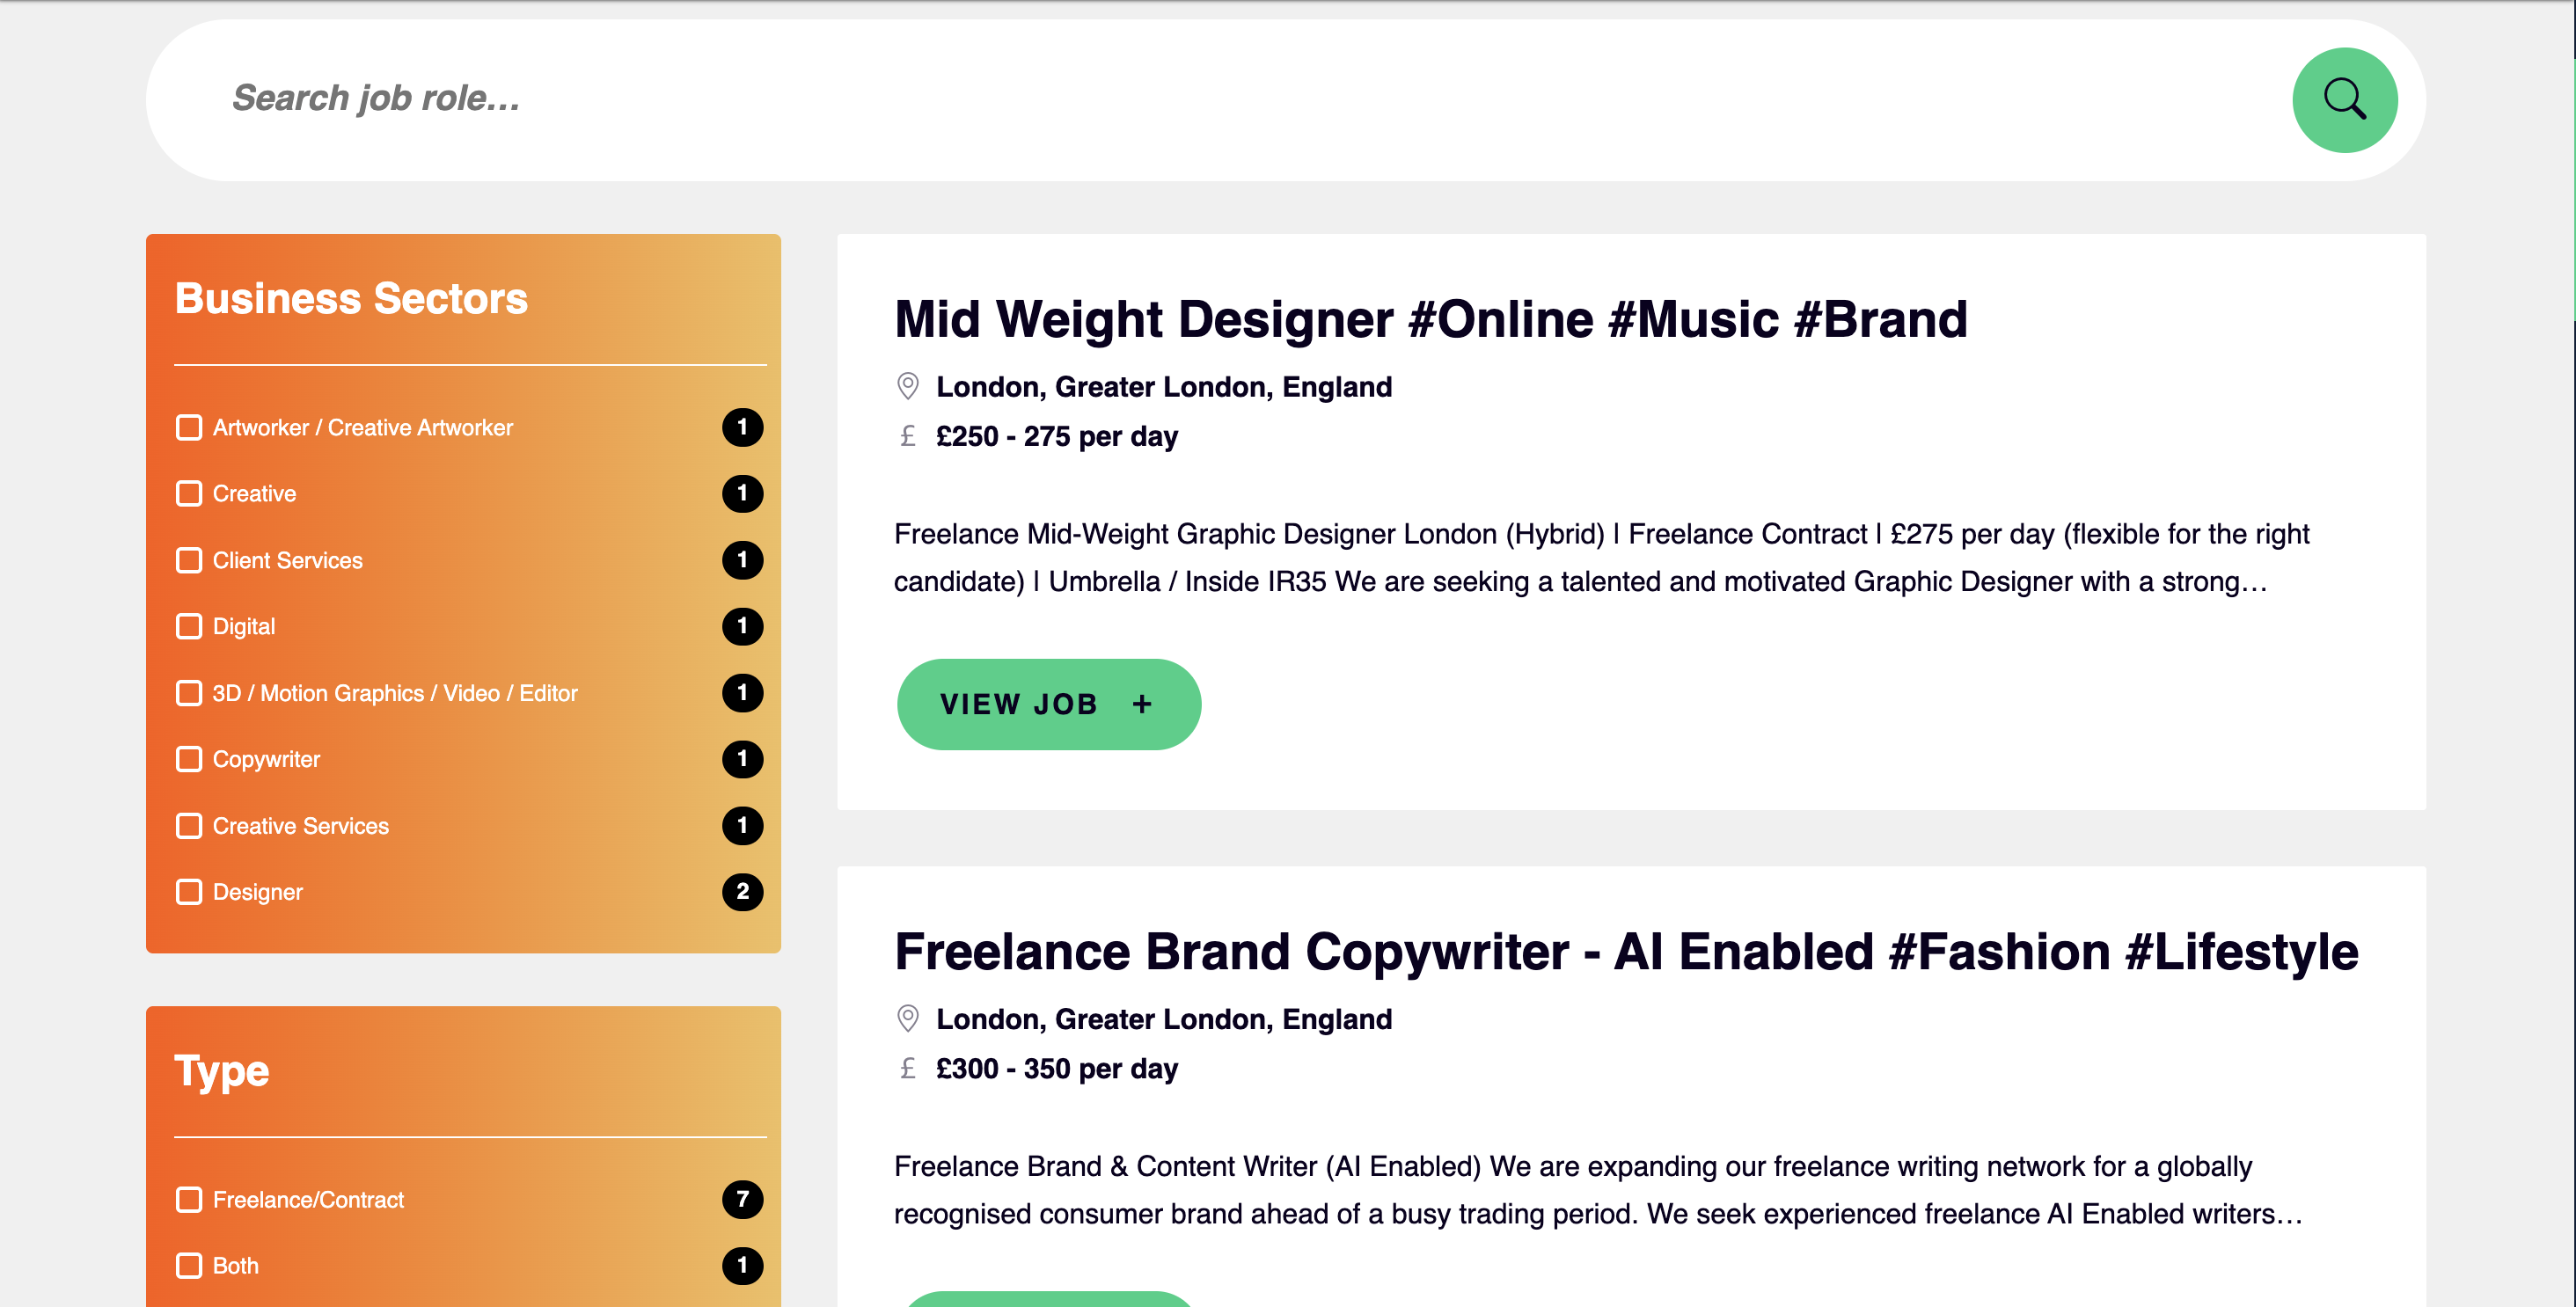Click pound icon beside £250 - 275 per day

point(907,436)
